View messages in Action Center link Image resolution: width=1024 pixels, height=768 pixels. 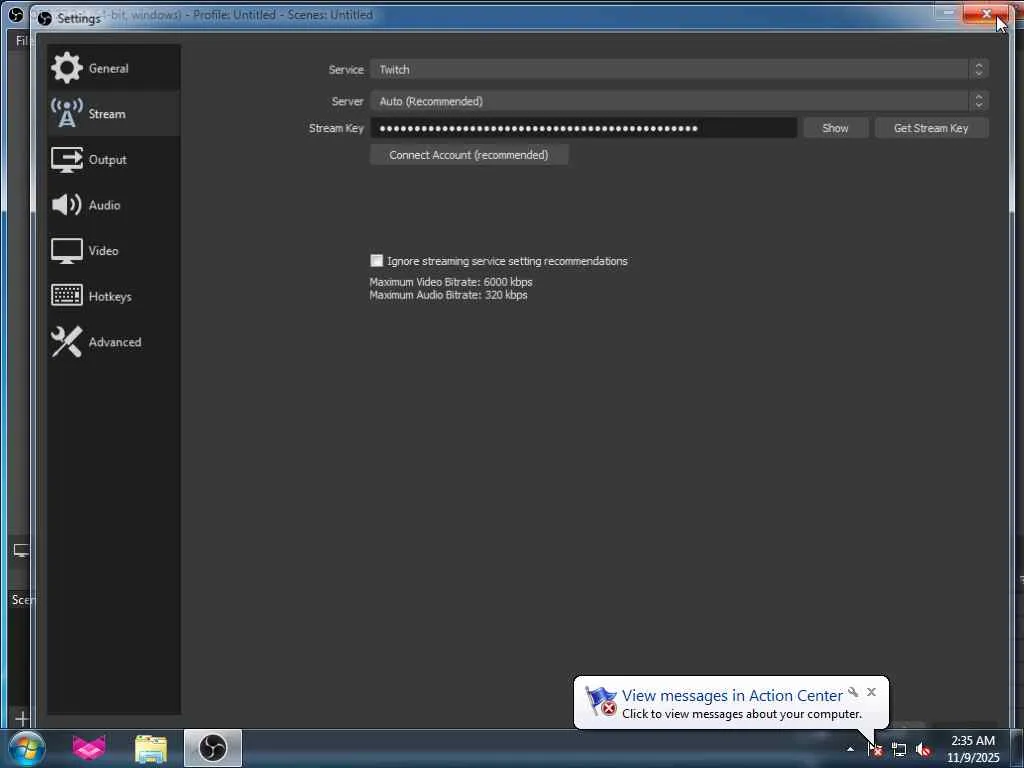tap(732, 696)
